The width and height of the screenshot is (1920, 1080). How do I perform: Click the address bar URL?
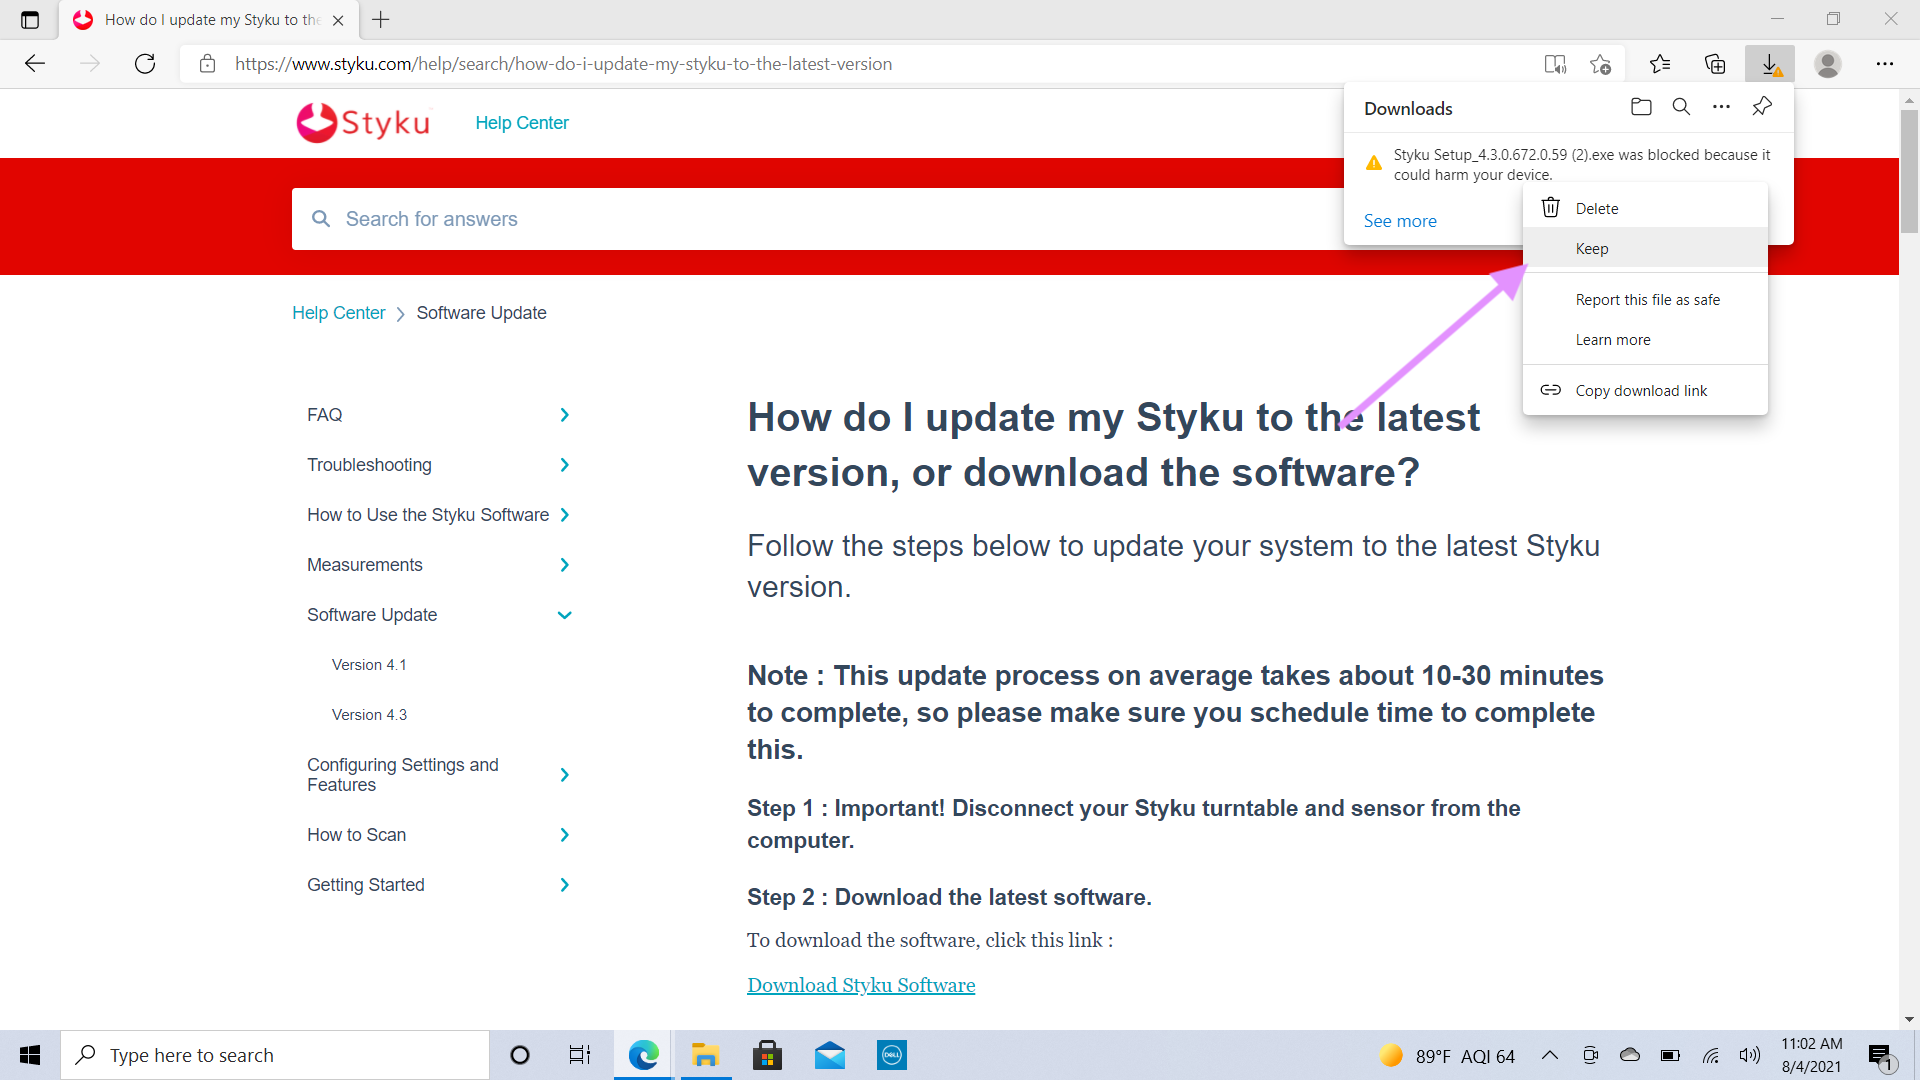563,64
